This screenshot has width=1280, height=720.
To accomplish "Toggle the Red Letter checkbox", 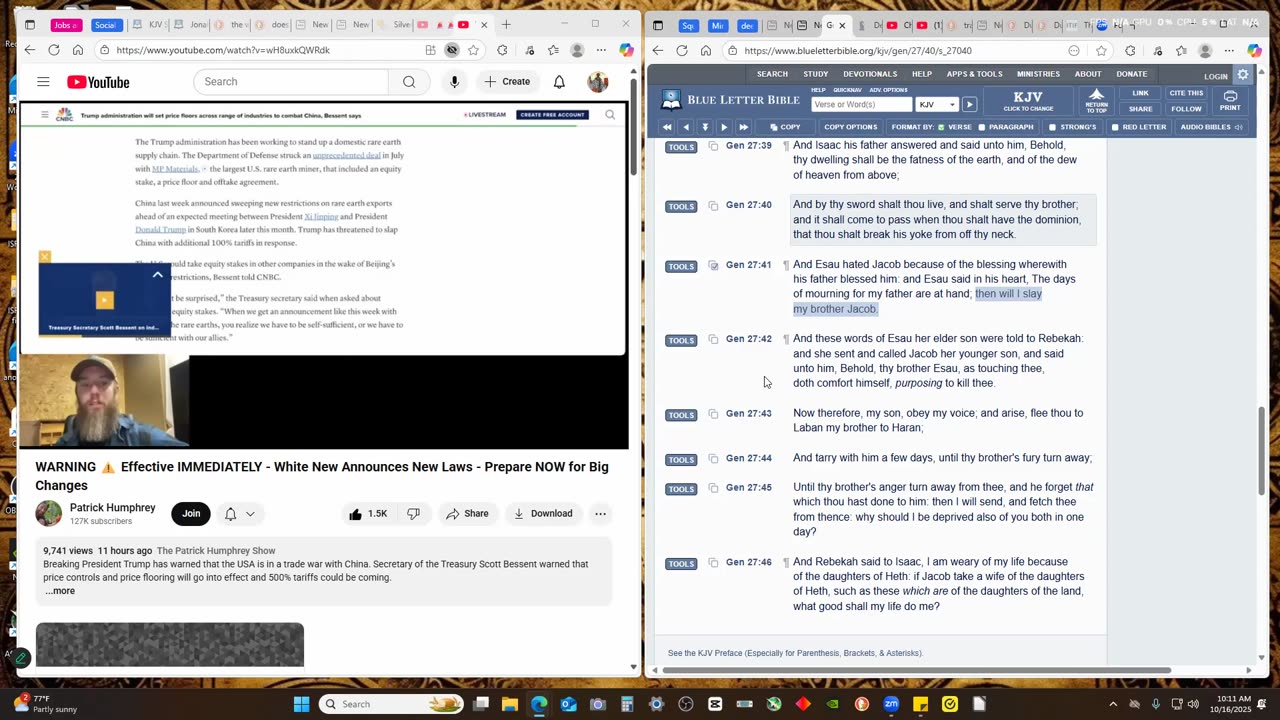I will [1115, 127].
